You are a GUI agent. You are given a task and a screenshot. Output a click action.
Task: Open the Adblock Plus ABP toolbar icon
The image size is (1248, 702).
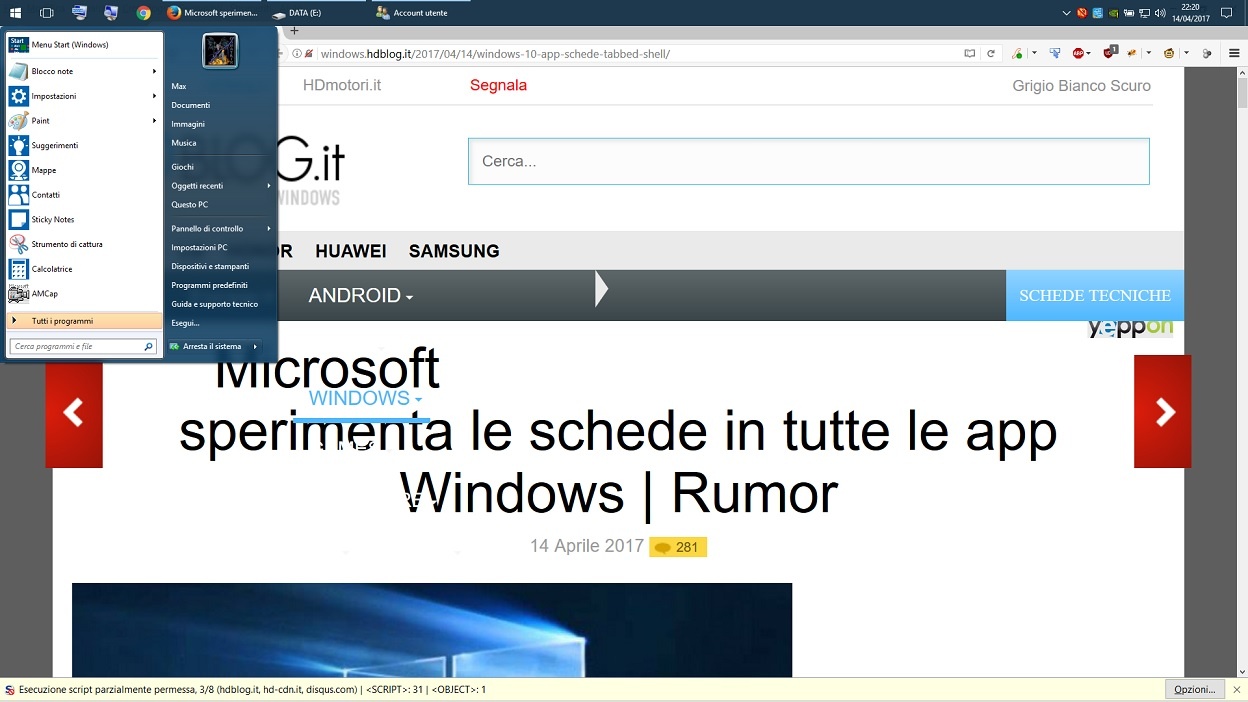(x=1079, y=53)
